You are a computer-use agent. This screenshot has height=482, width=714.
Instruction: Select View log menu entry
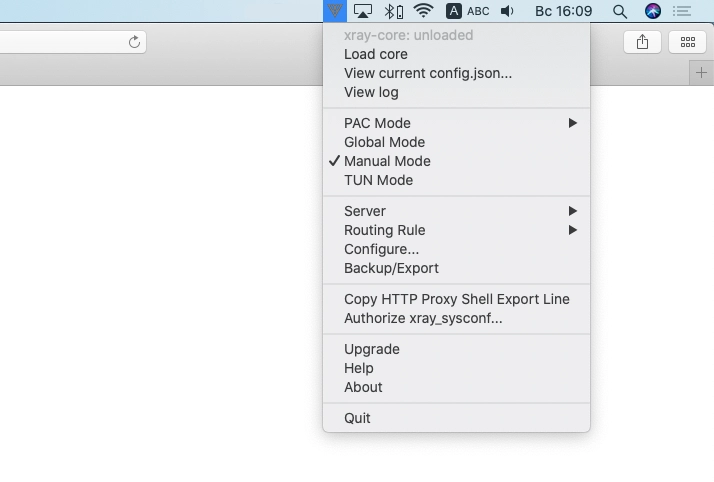[x=456, y=92]
